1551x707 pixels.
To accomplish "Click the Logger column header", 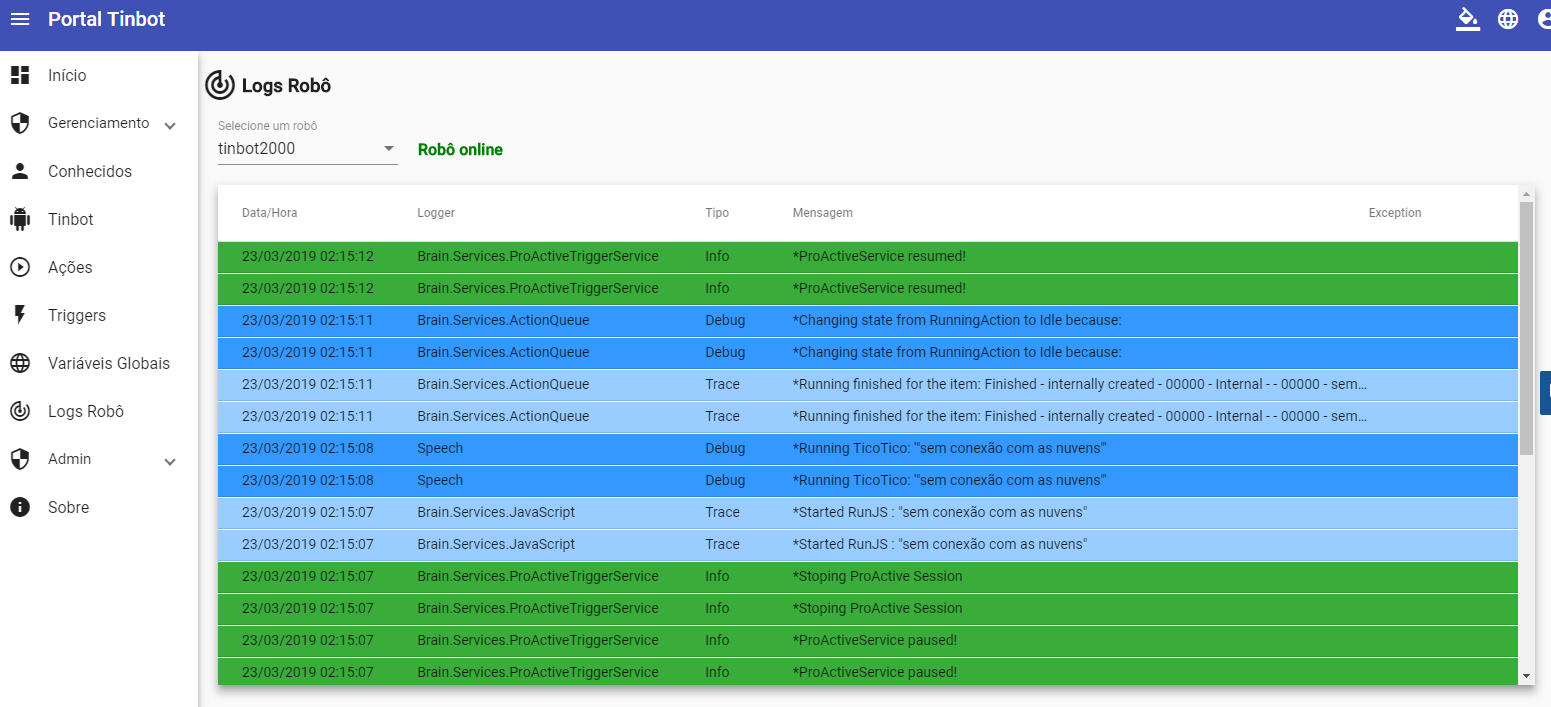I will [436, 213].
